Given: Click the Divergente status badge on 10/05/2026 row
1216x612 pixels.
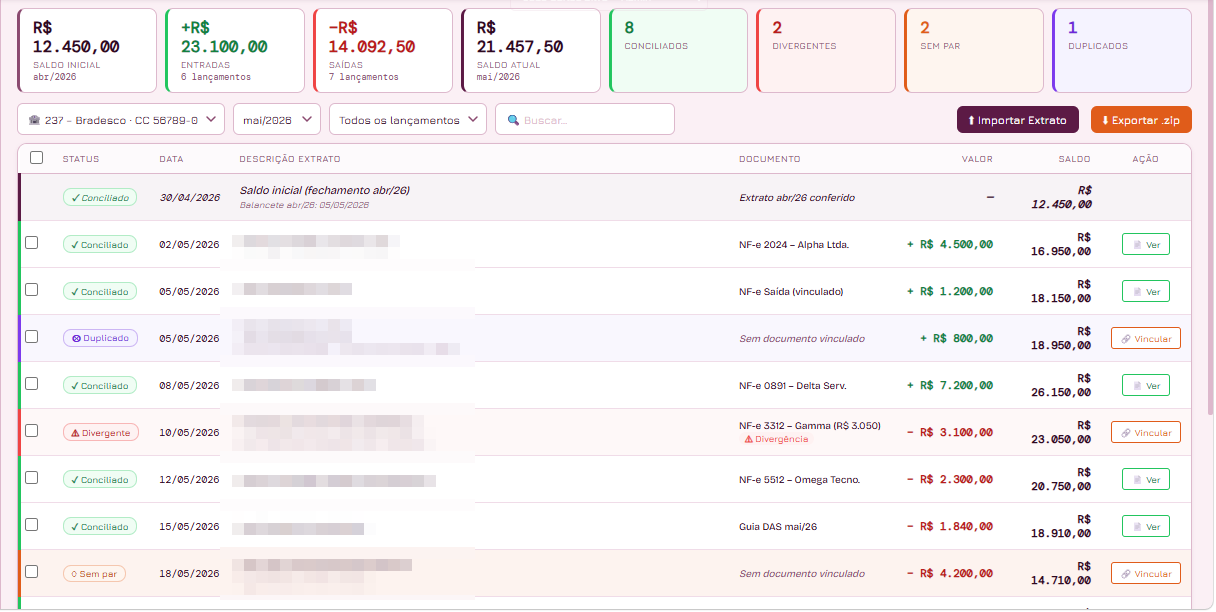Looking at the screenshot, I should point(101,433).
